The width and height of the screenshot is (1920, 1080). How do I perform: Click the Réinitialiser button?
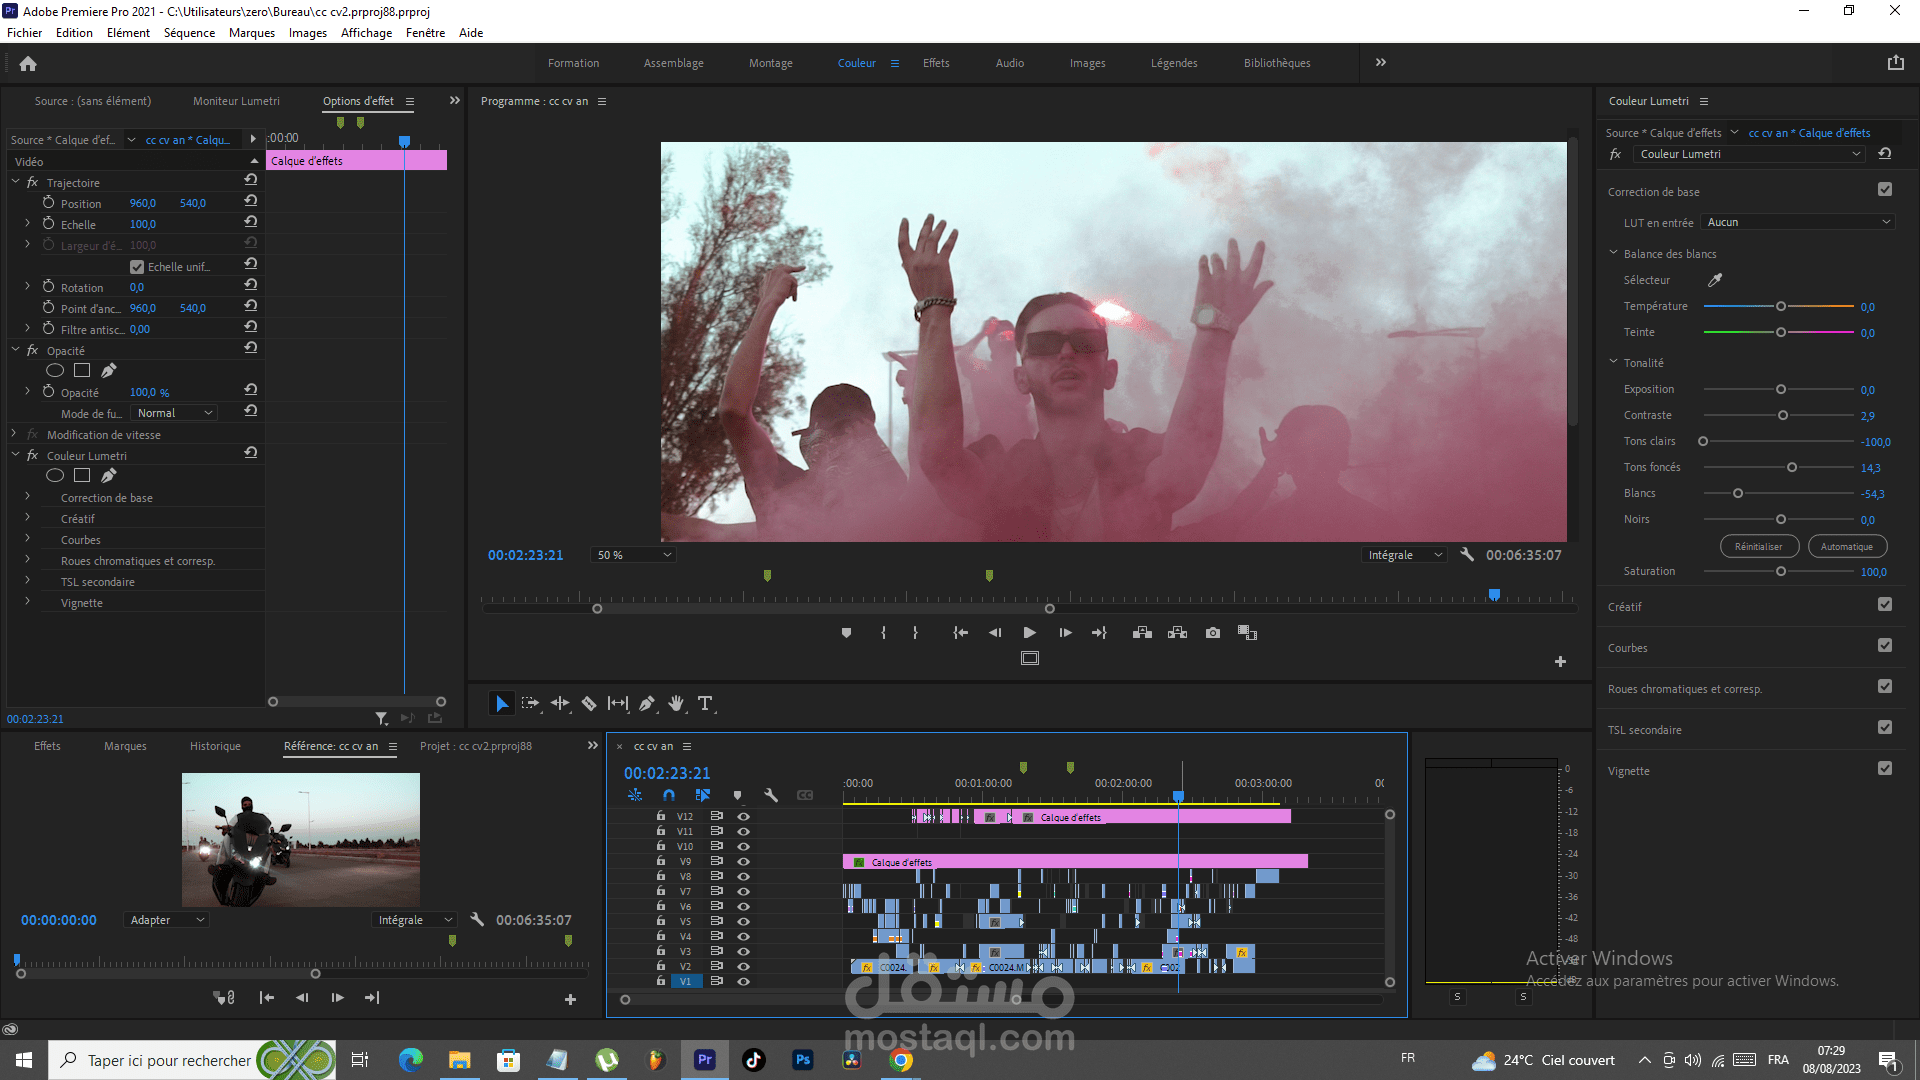1758,547
